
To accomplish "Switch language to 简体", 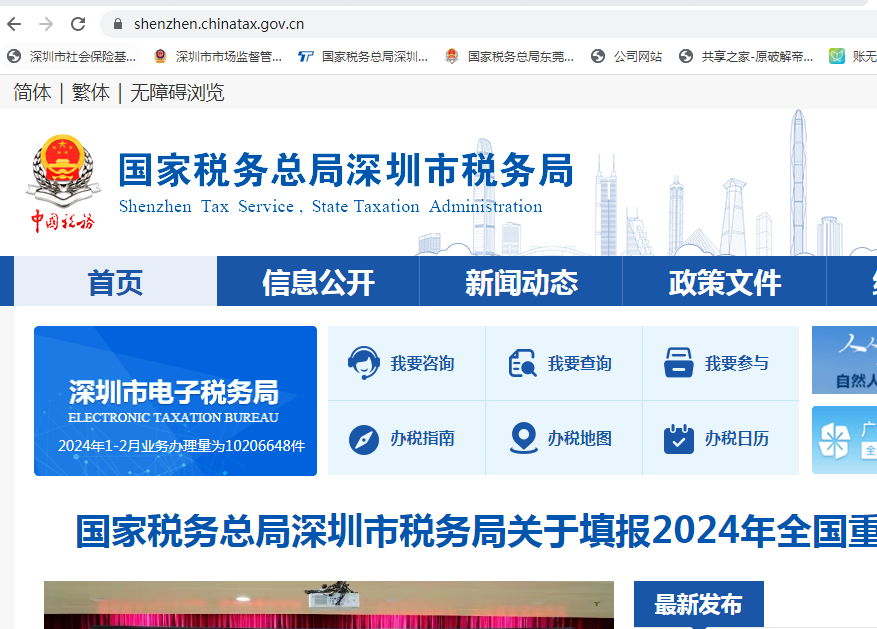I will tap(32, 93).
